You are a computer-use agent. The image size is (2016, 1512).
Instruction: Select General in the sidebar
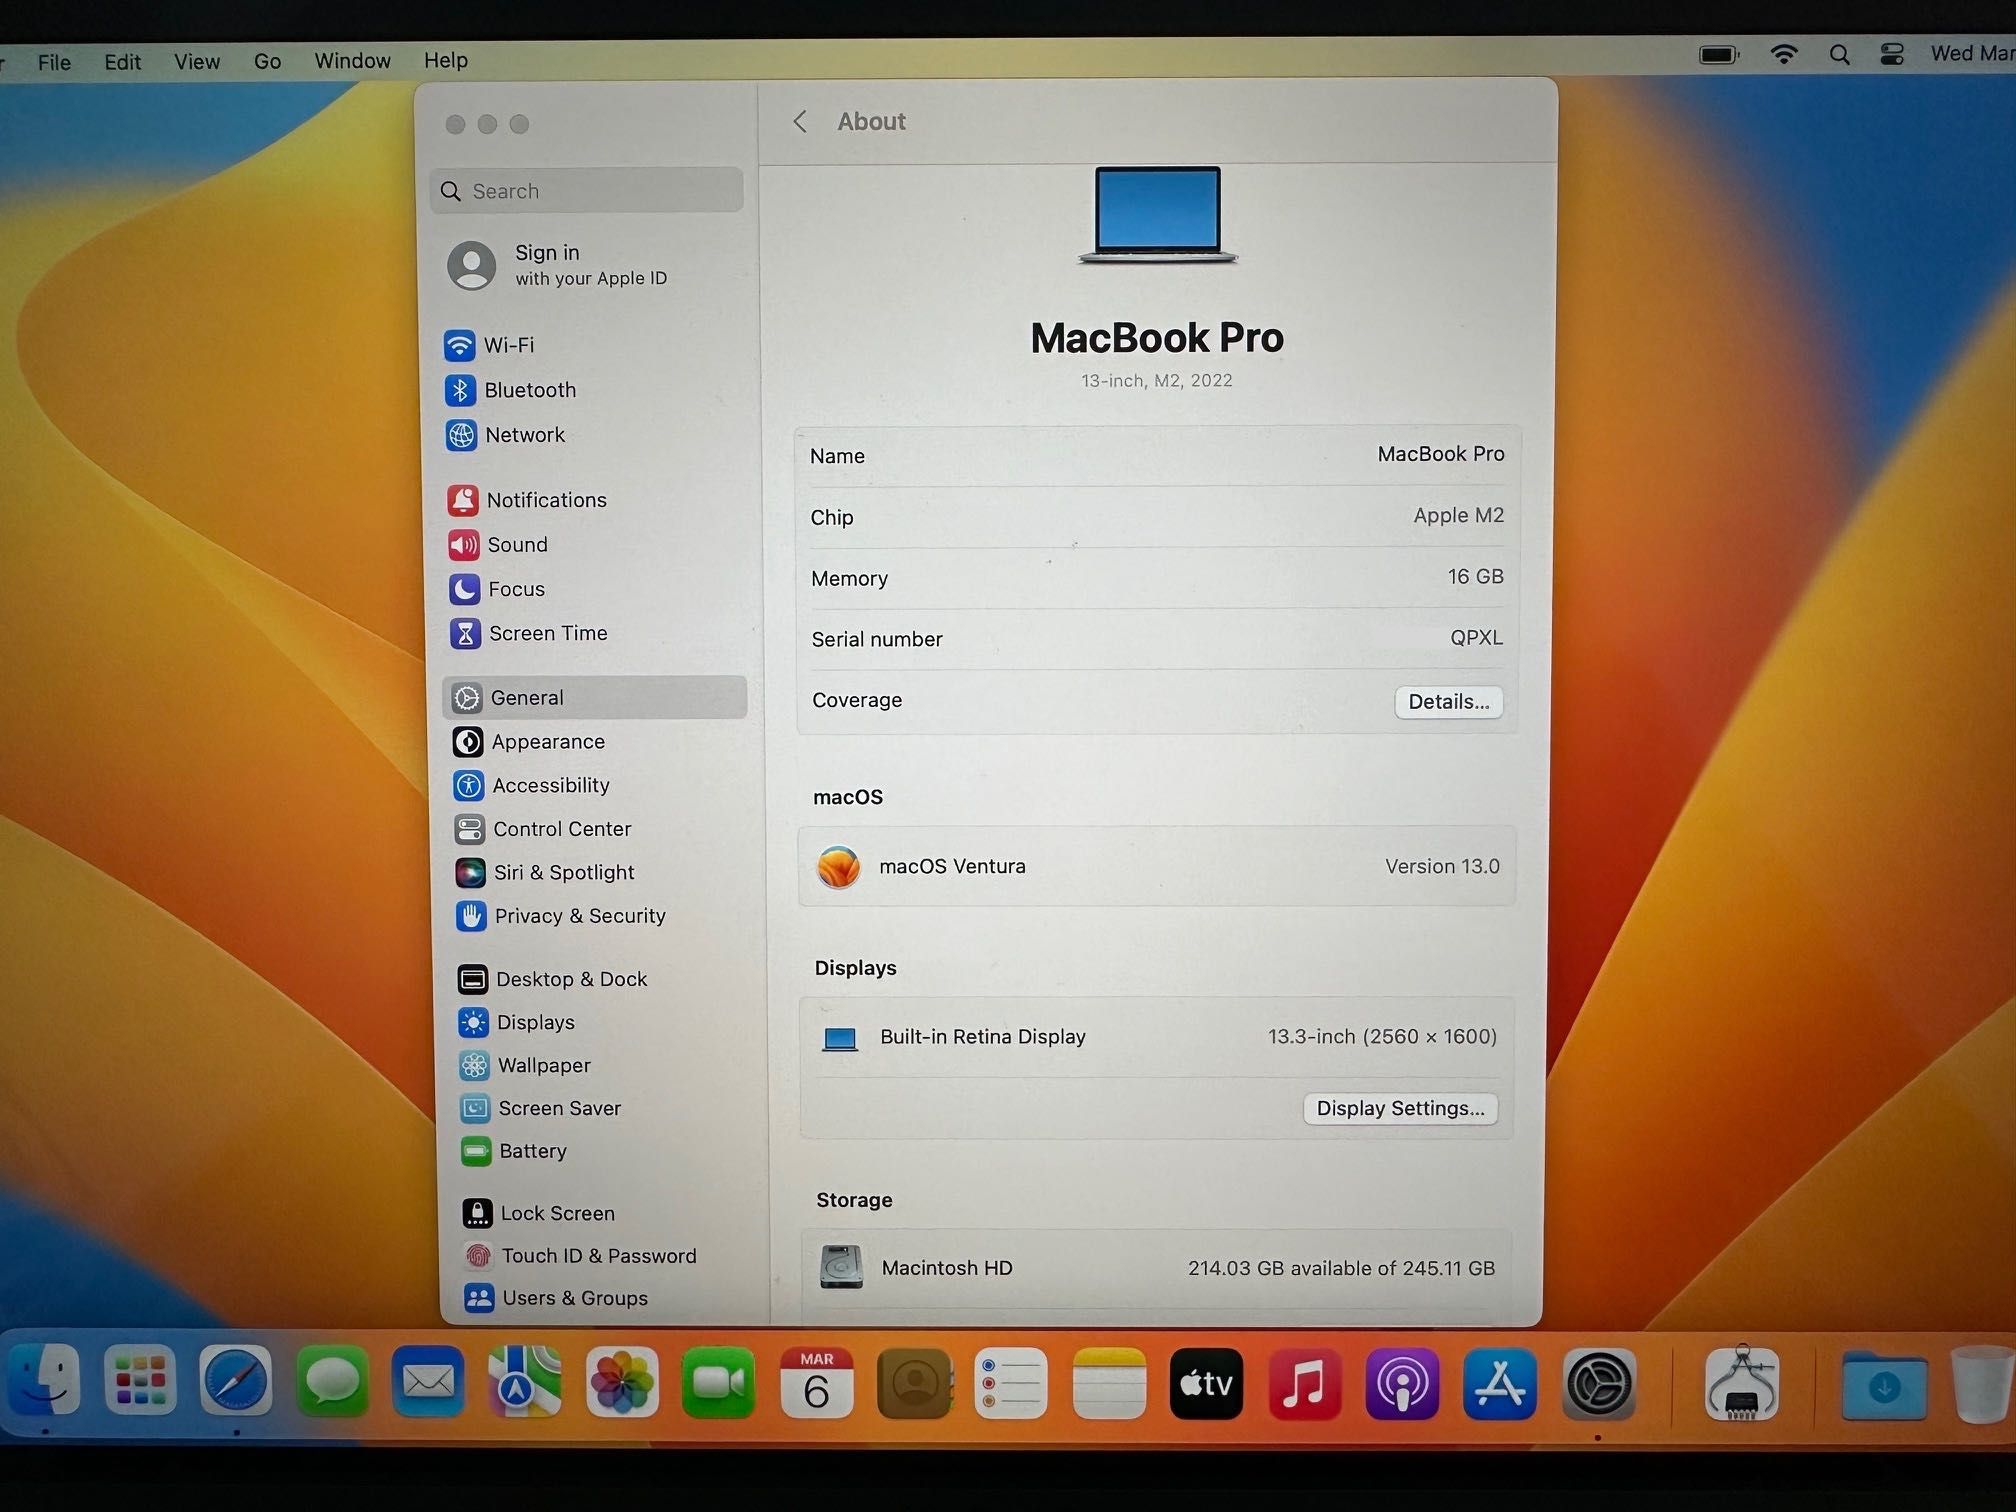click(x=594, y=697)
